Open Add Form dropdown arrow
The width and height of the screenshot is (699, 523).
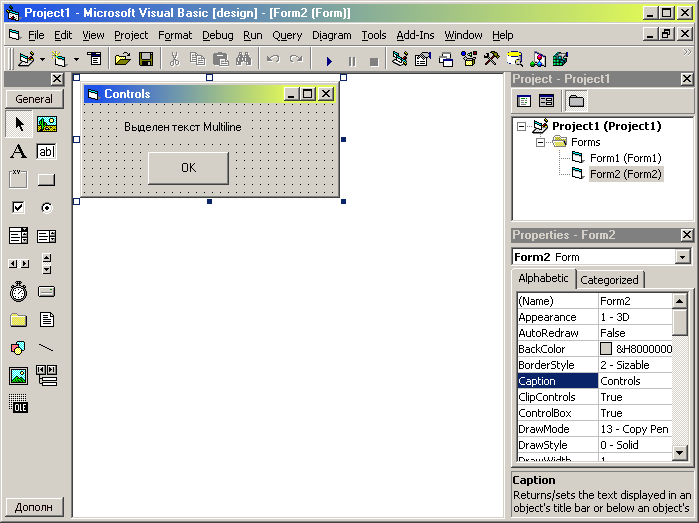[76, 59]
